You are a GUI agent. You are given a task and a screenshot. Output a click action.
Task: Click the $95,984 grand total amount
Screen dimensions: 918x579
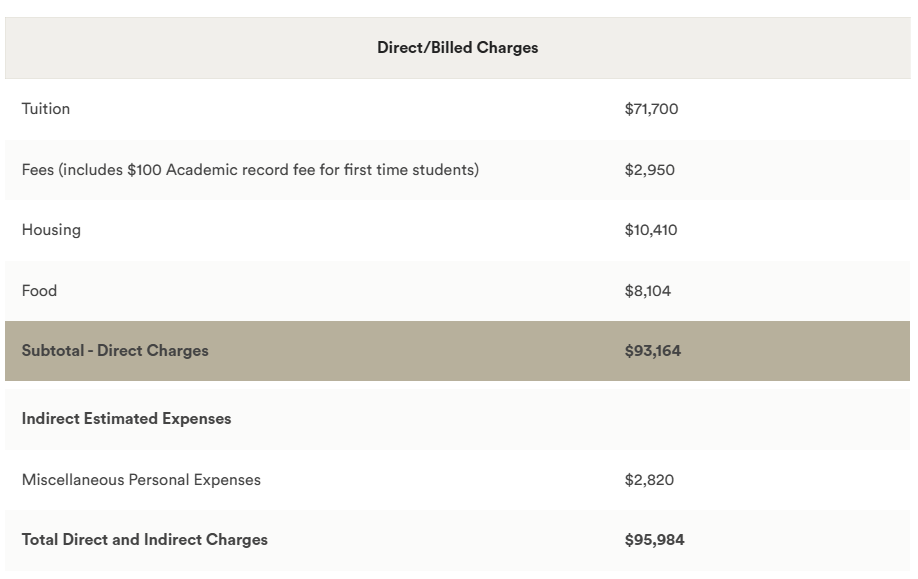pos(654,540)
